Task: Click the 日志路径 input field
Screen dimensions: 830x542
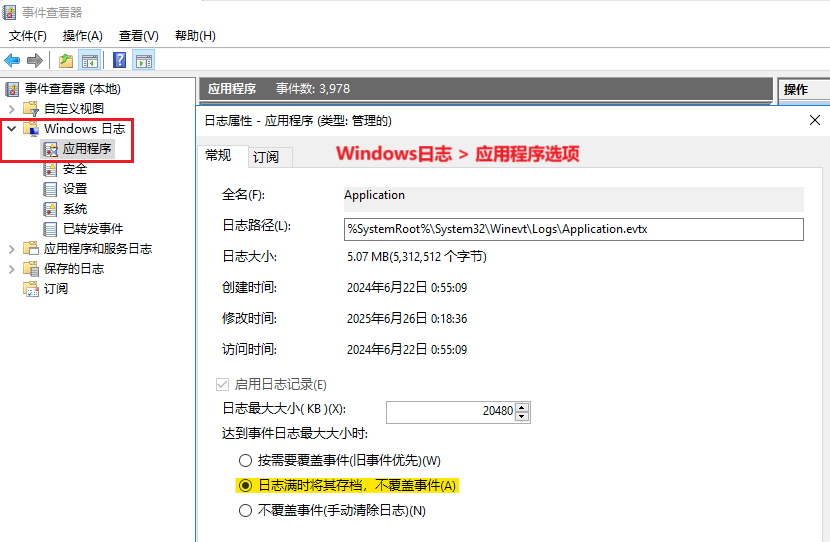Action: [x=573, y=229]
